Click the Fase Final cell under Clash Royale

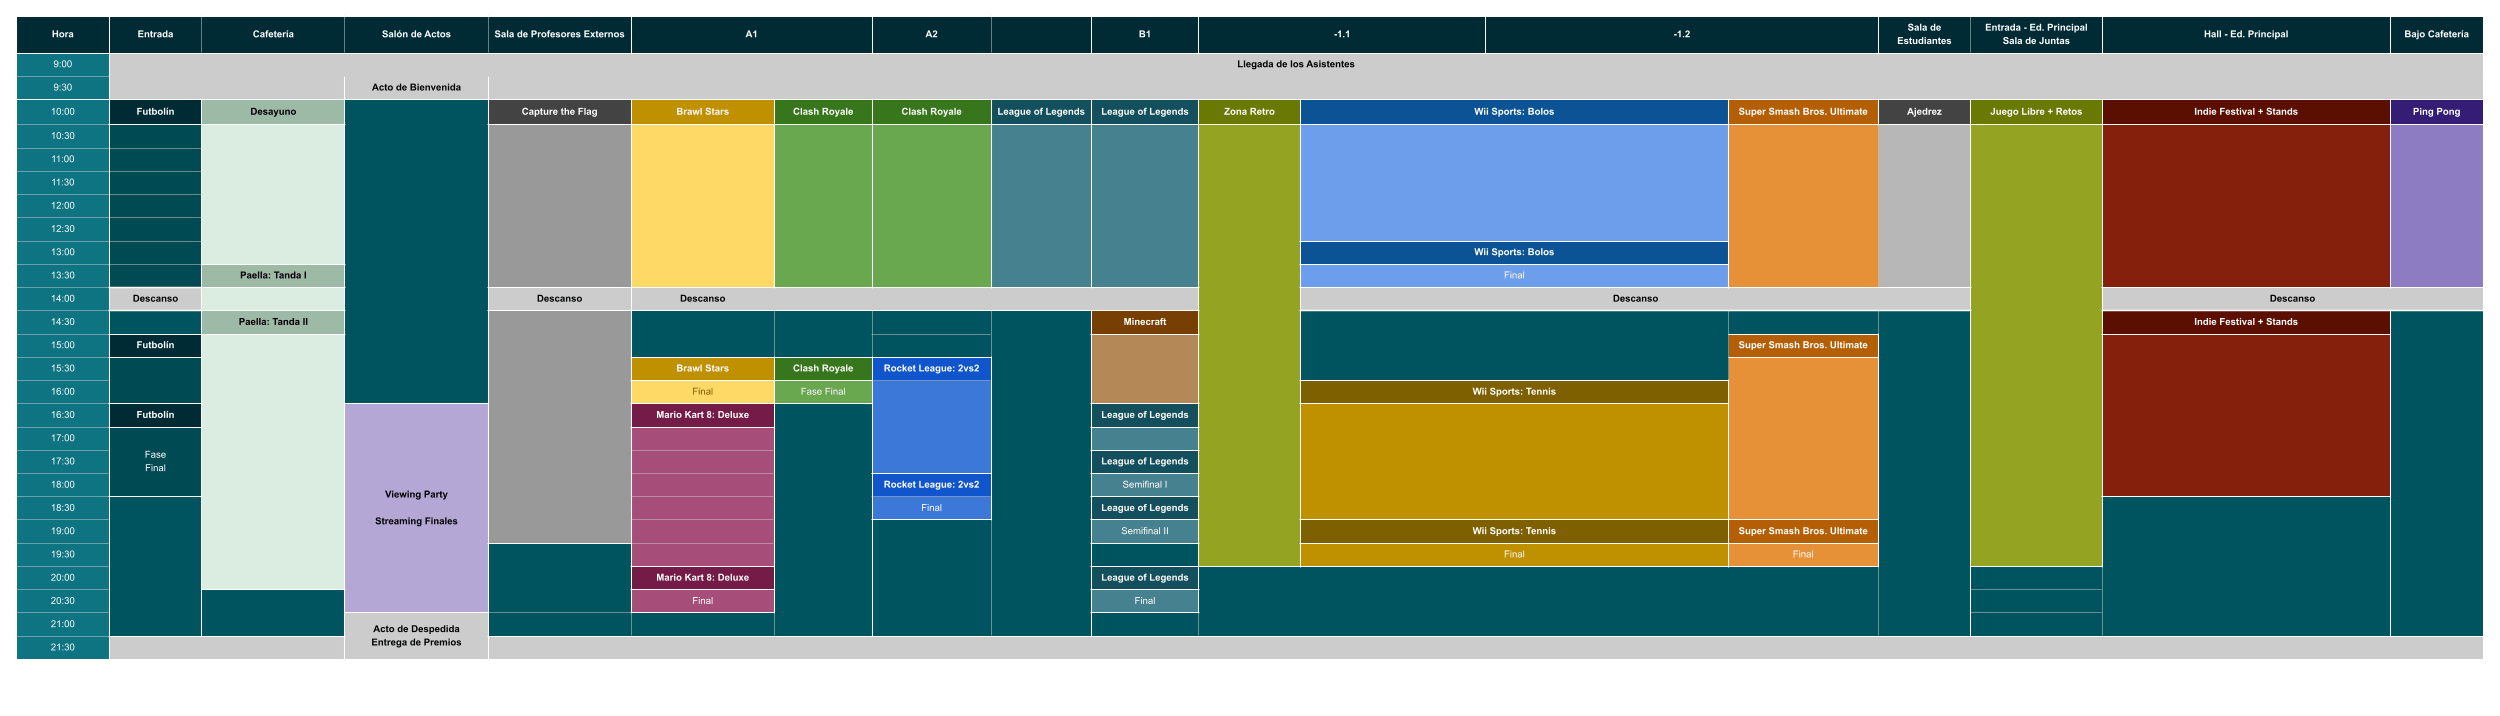[823, 392]
